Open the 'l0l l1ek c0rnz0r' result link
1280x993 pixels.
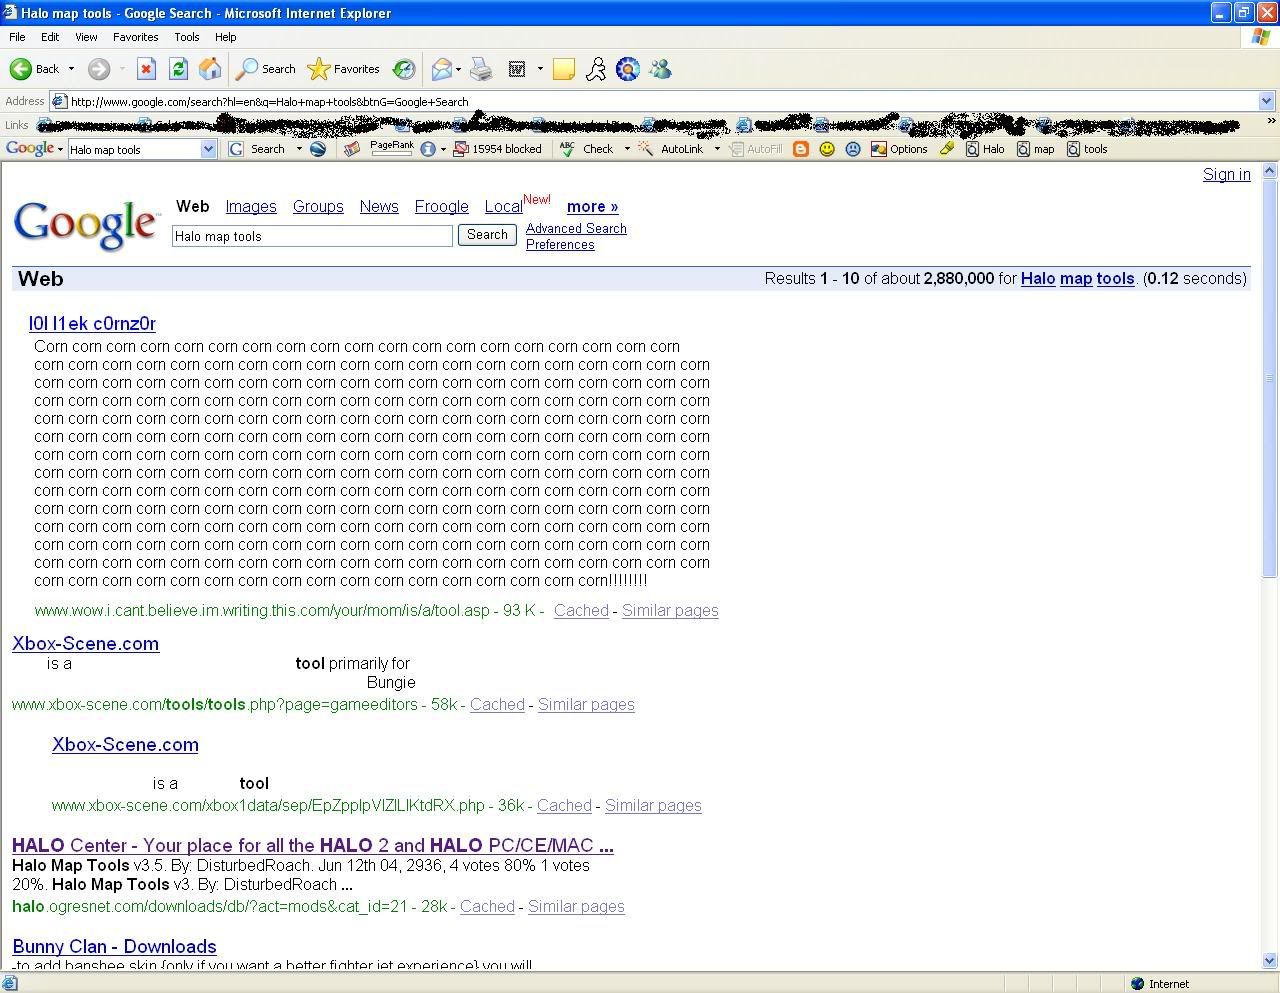[x=92, y=324]
